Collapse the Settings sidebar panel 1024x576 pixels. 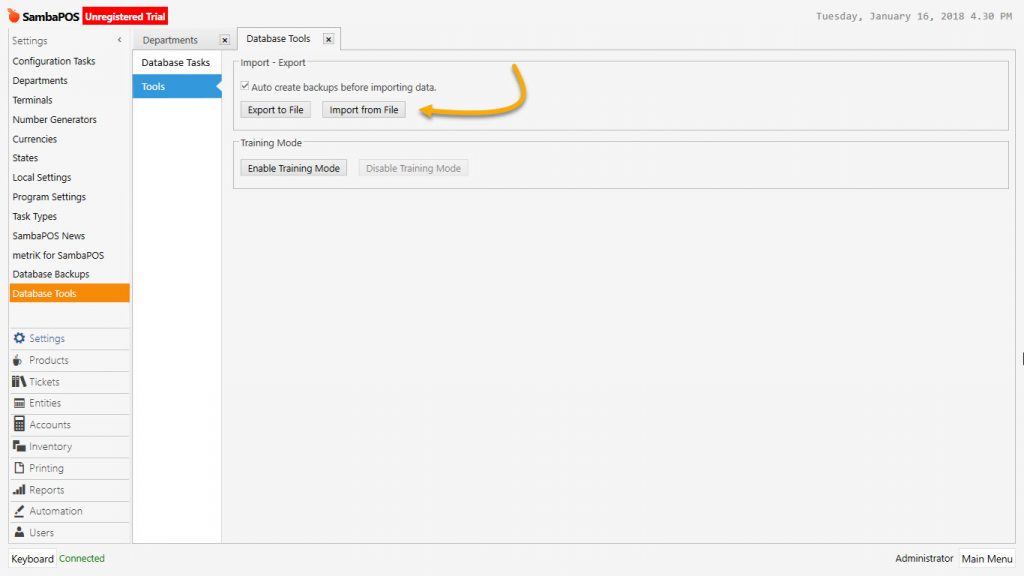click(x=120, y=40)
